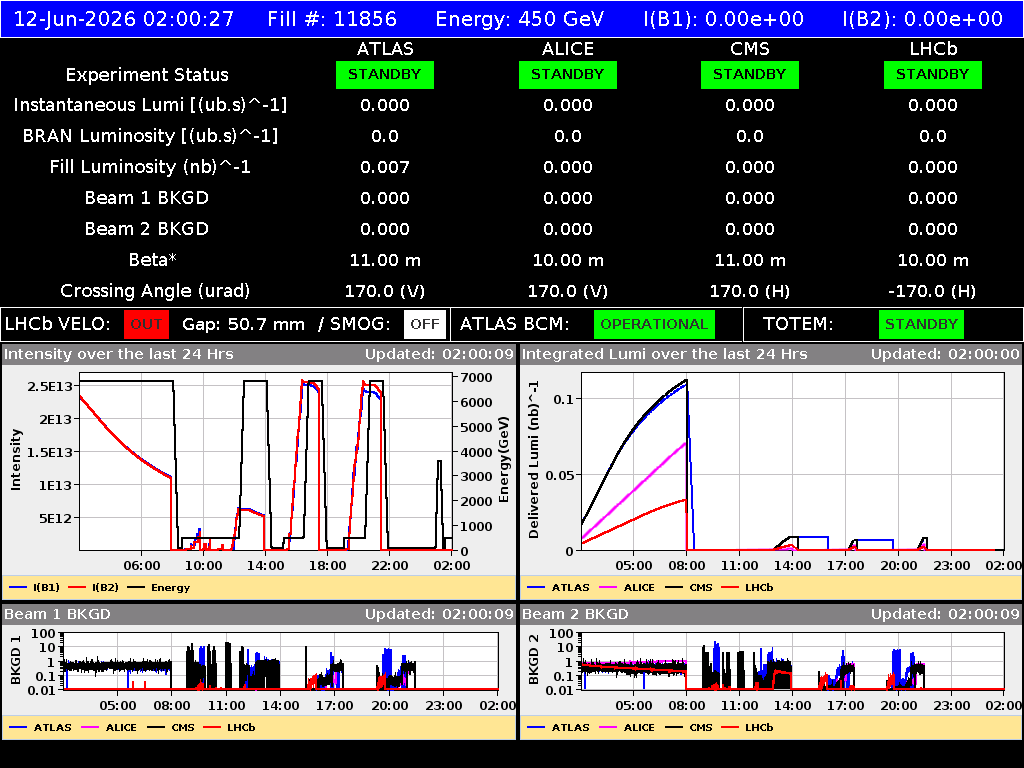Image resolution: width=1024 pixels, height=768 pixels.
Task: Select the I(B1): 0.00e+00 header readout
Action: (724, 18)
